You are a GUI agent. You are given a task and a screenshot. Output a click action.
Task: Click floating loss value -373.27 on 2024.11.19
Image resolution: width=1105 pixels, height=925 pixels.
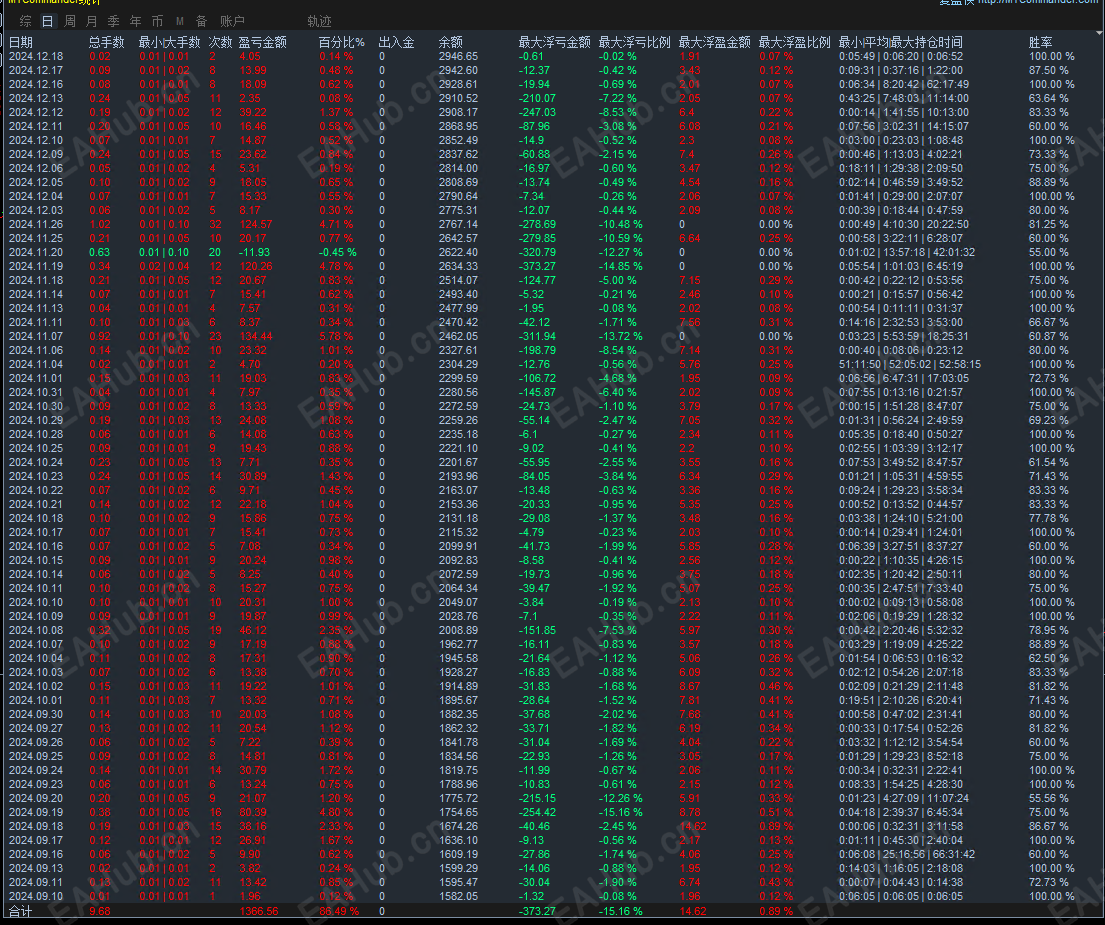click(x=537, y=266)
